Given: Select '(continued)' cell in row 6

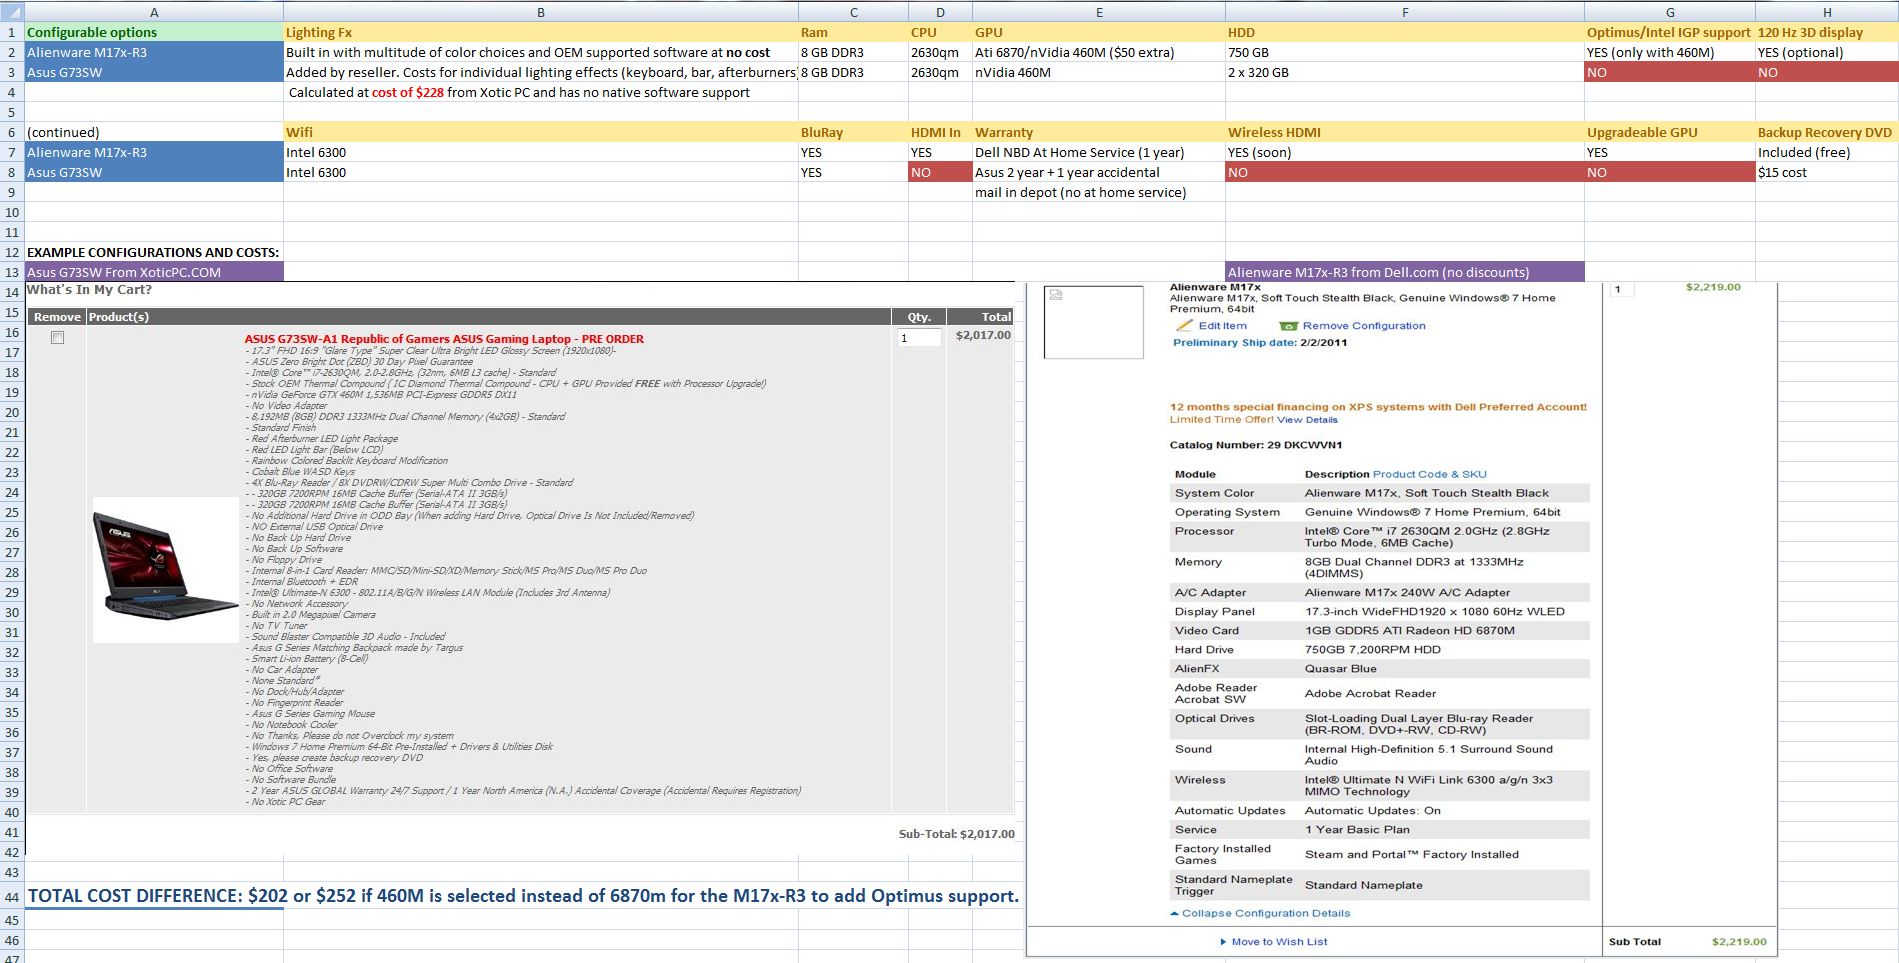Looking at the screenshot, I should point(154,132).
